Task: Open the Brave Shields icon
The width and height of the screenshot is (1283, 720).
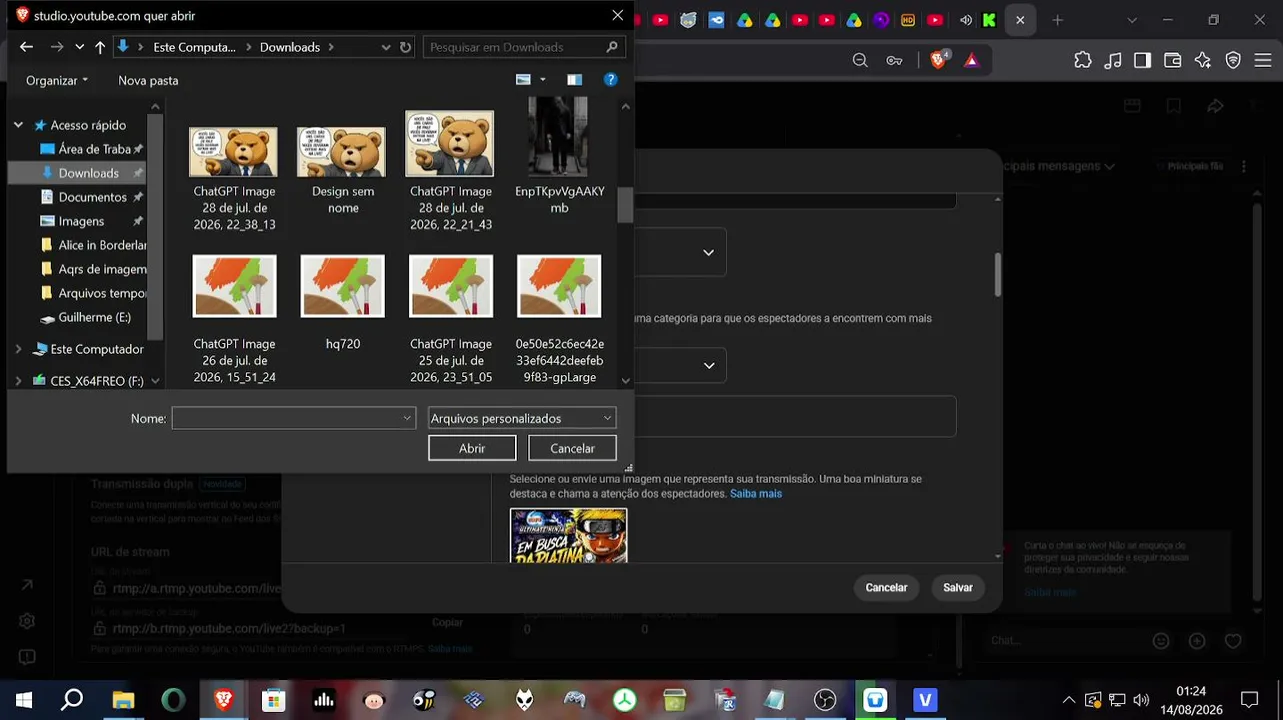Action: (939, 60)
